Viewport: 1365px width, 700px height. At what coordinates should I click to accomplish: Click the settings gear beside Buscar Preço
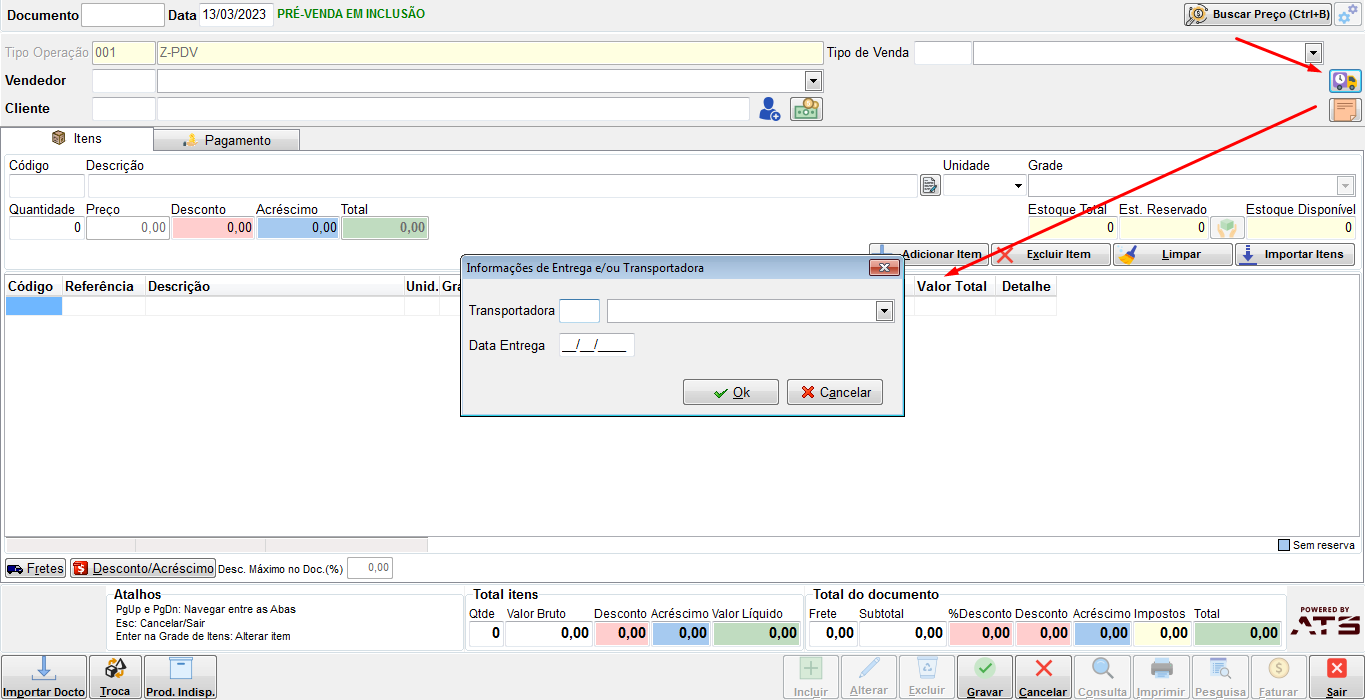click(x=1348, y=14)
